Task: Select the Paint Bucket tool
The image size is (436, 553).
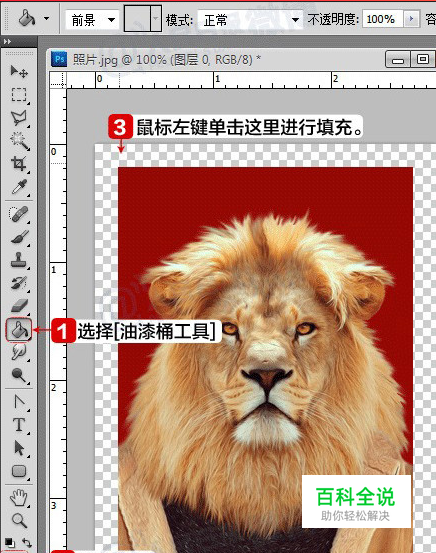Action: [x=19, y=329]
